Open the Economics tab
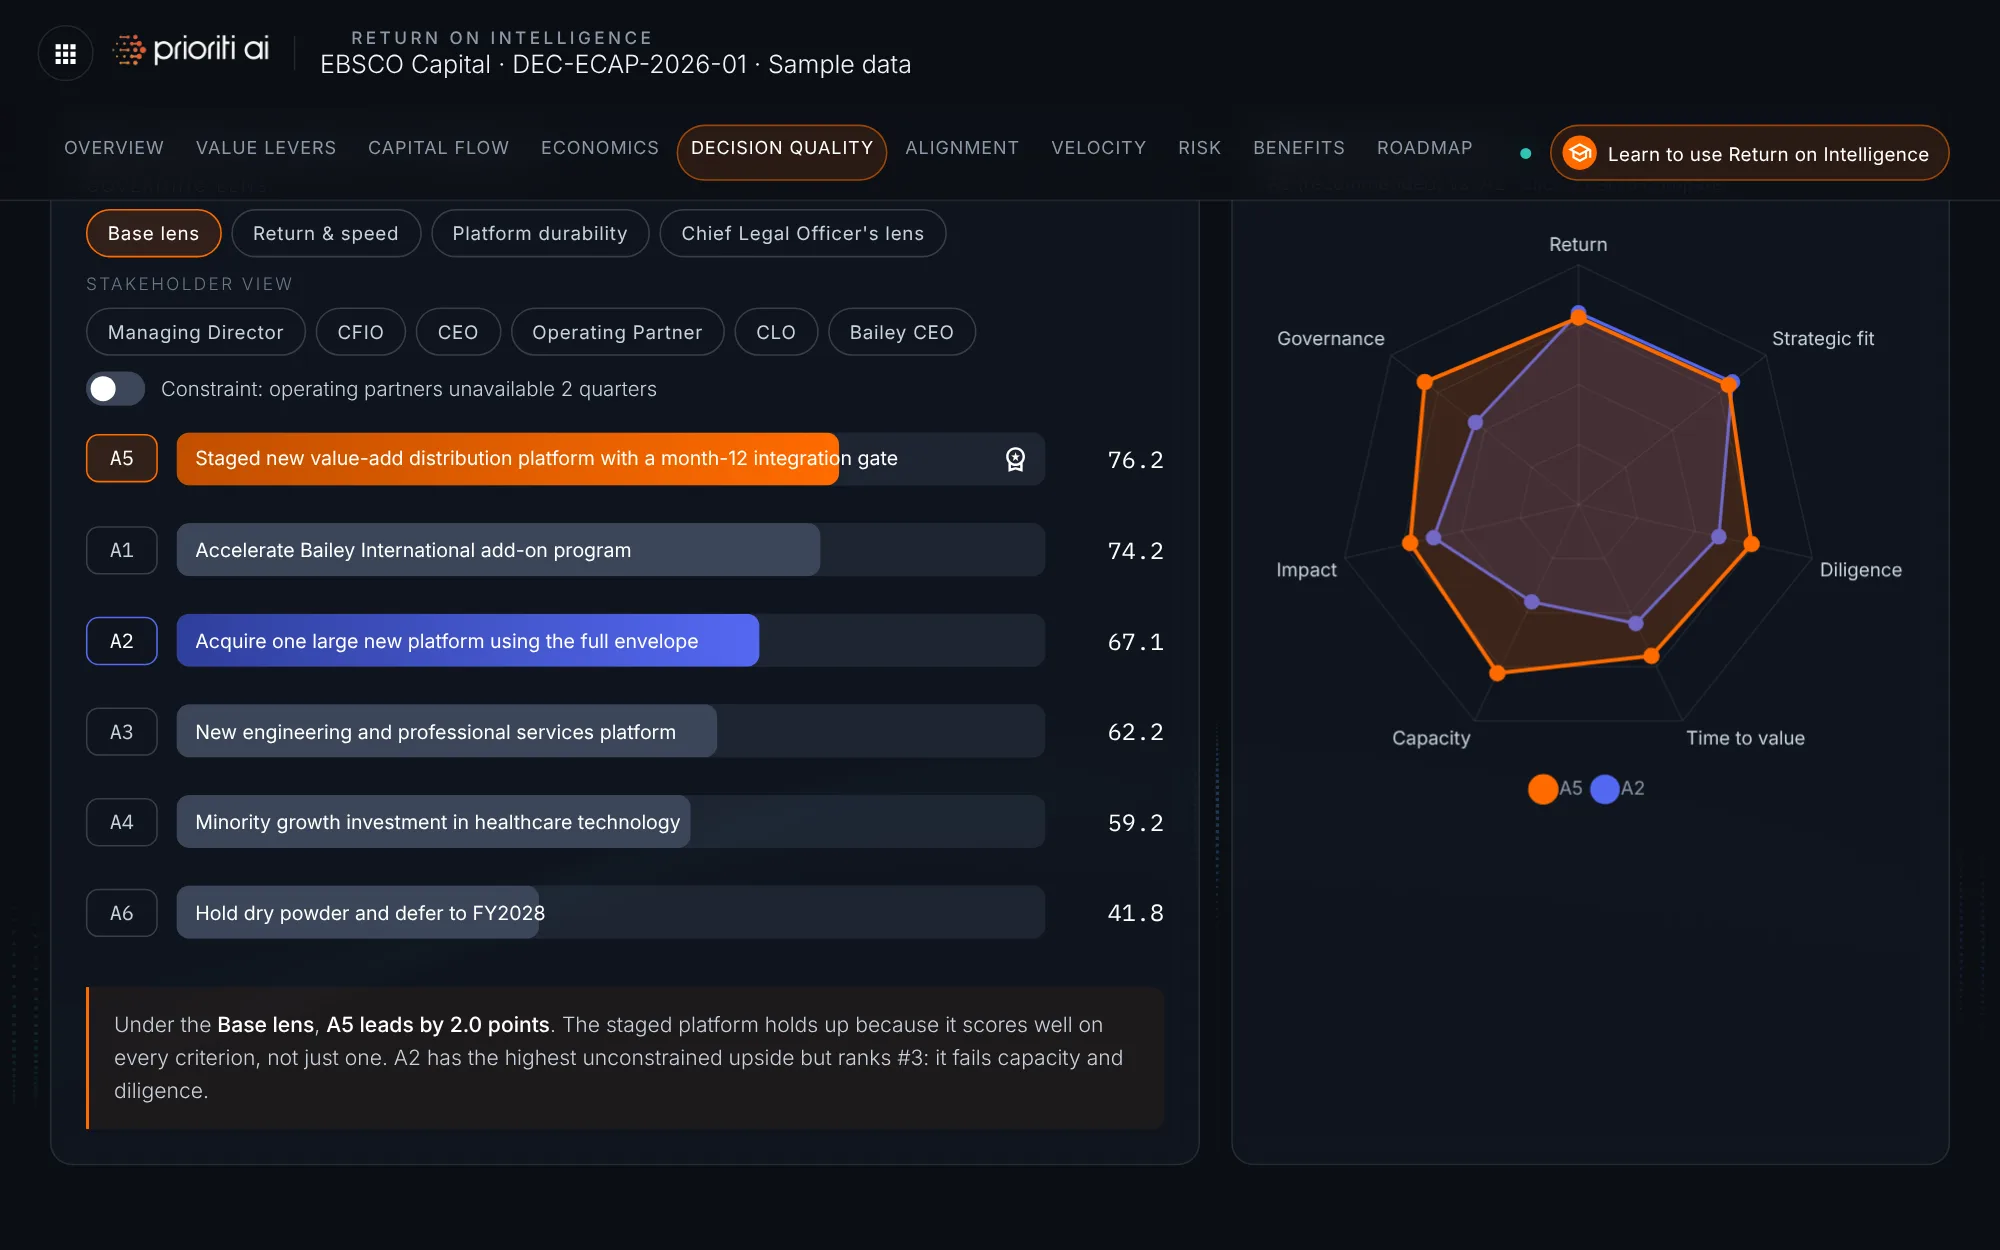Viewport: 2000px width, 1250px height. (600, 148)
